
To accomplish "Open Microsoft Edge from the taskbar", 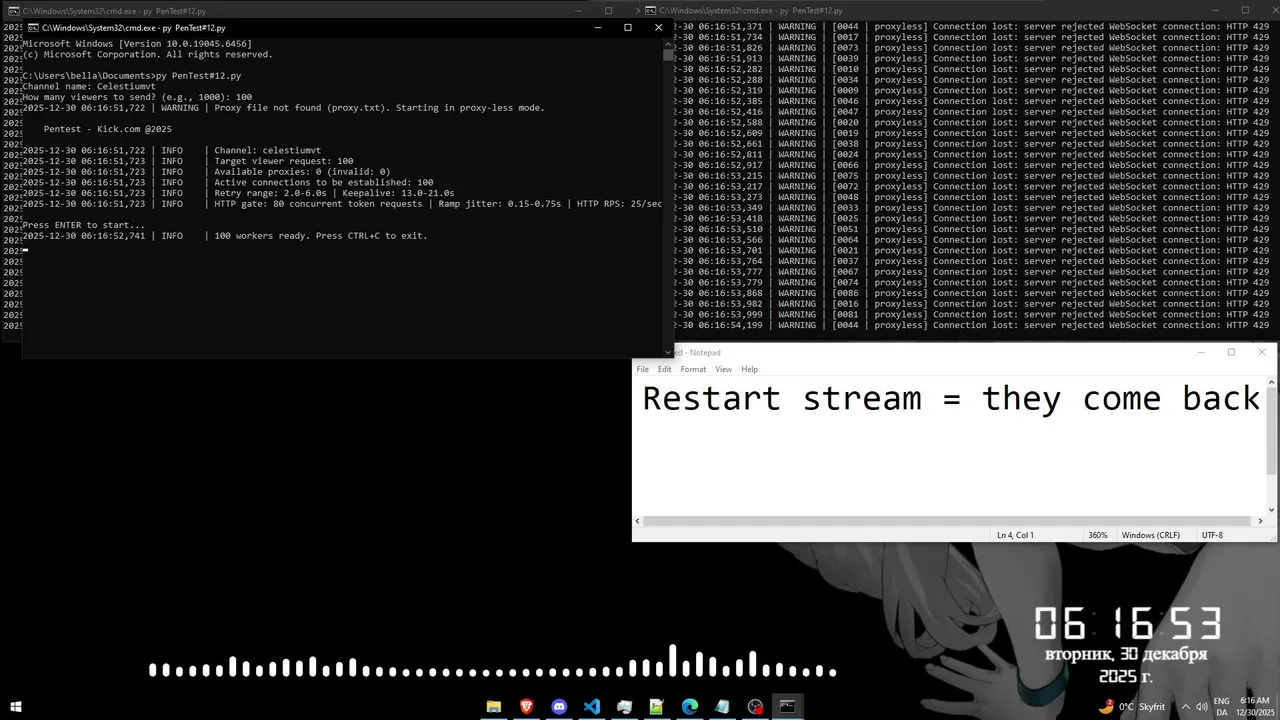I will pos(690,706).
